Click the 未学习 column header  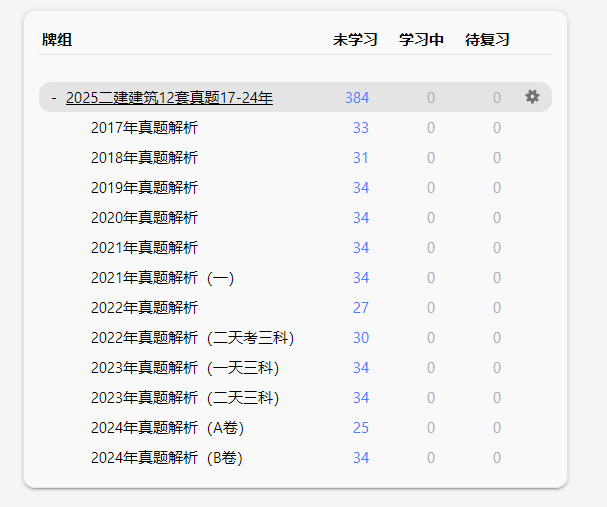(x=355, y=40)
